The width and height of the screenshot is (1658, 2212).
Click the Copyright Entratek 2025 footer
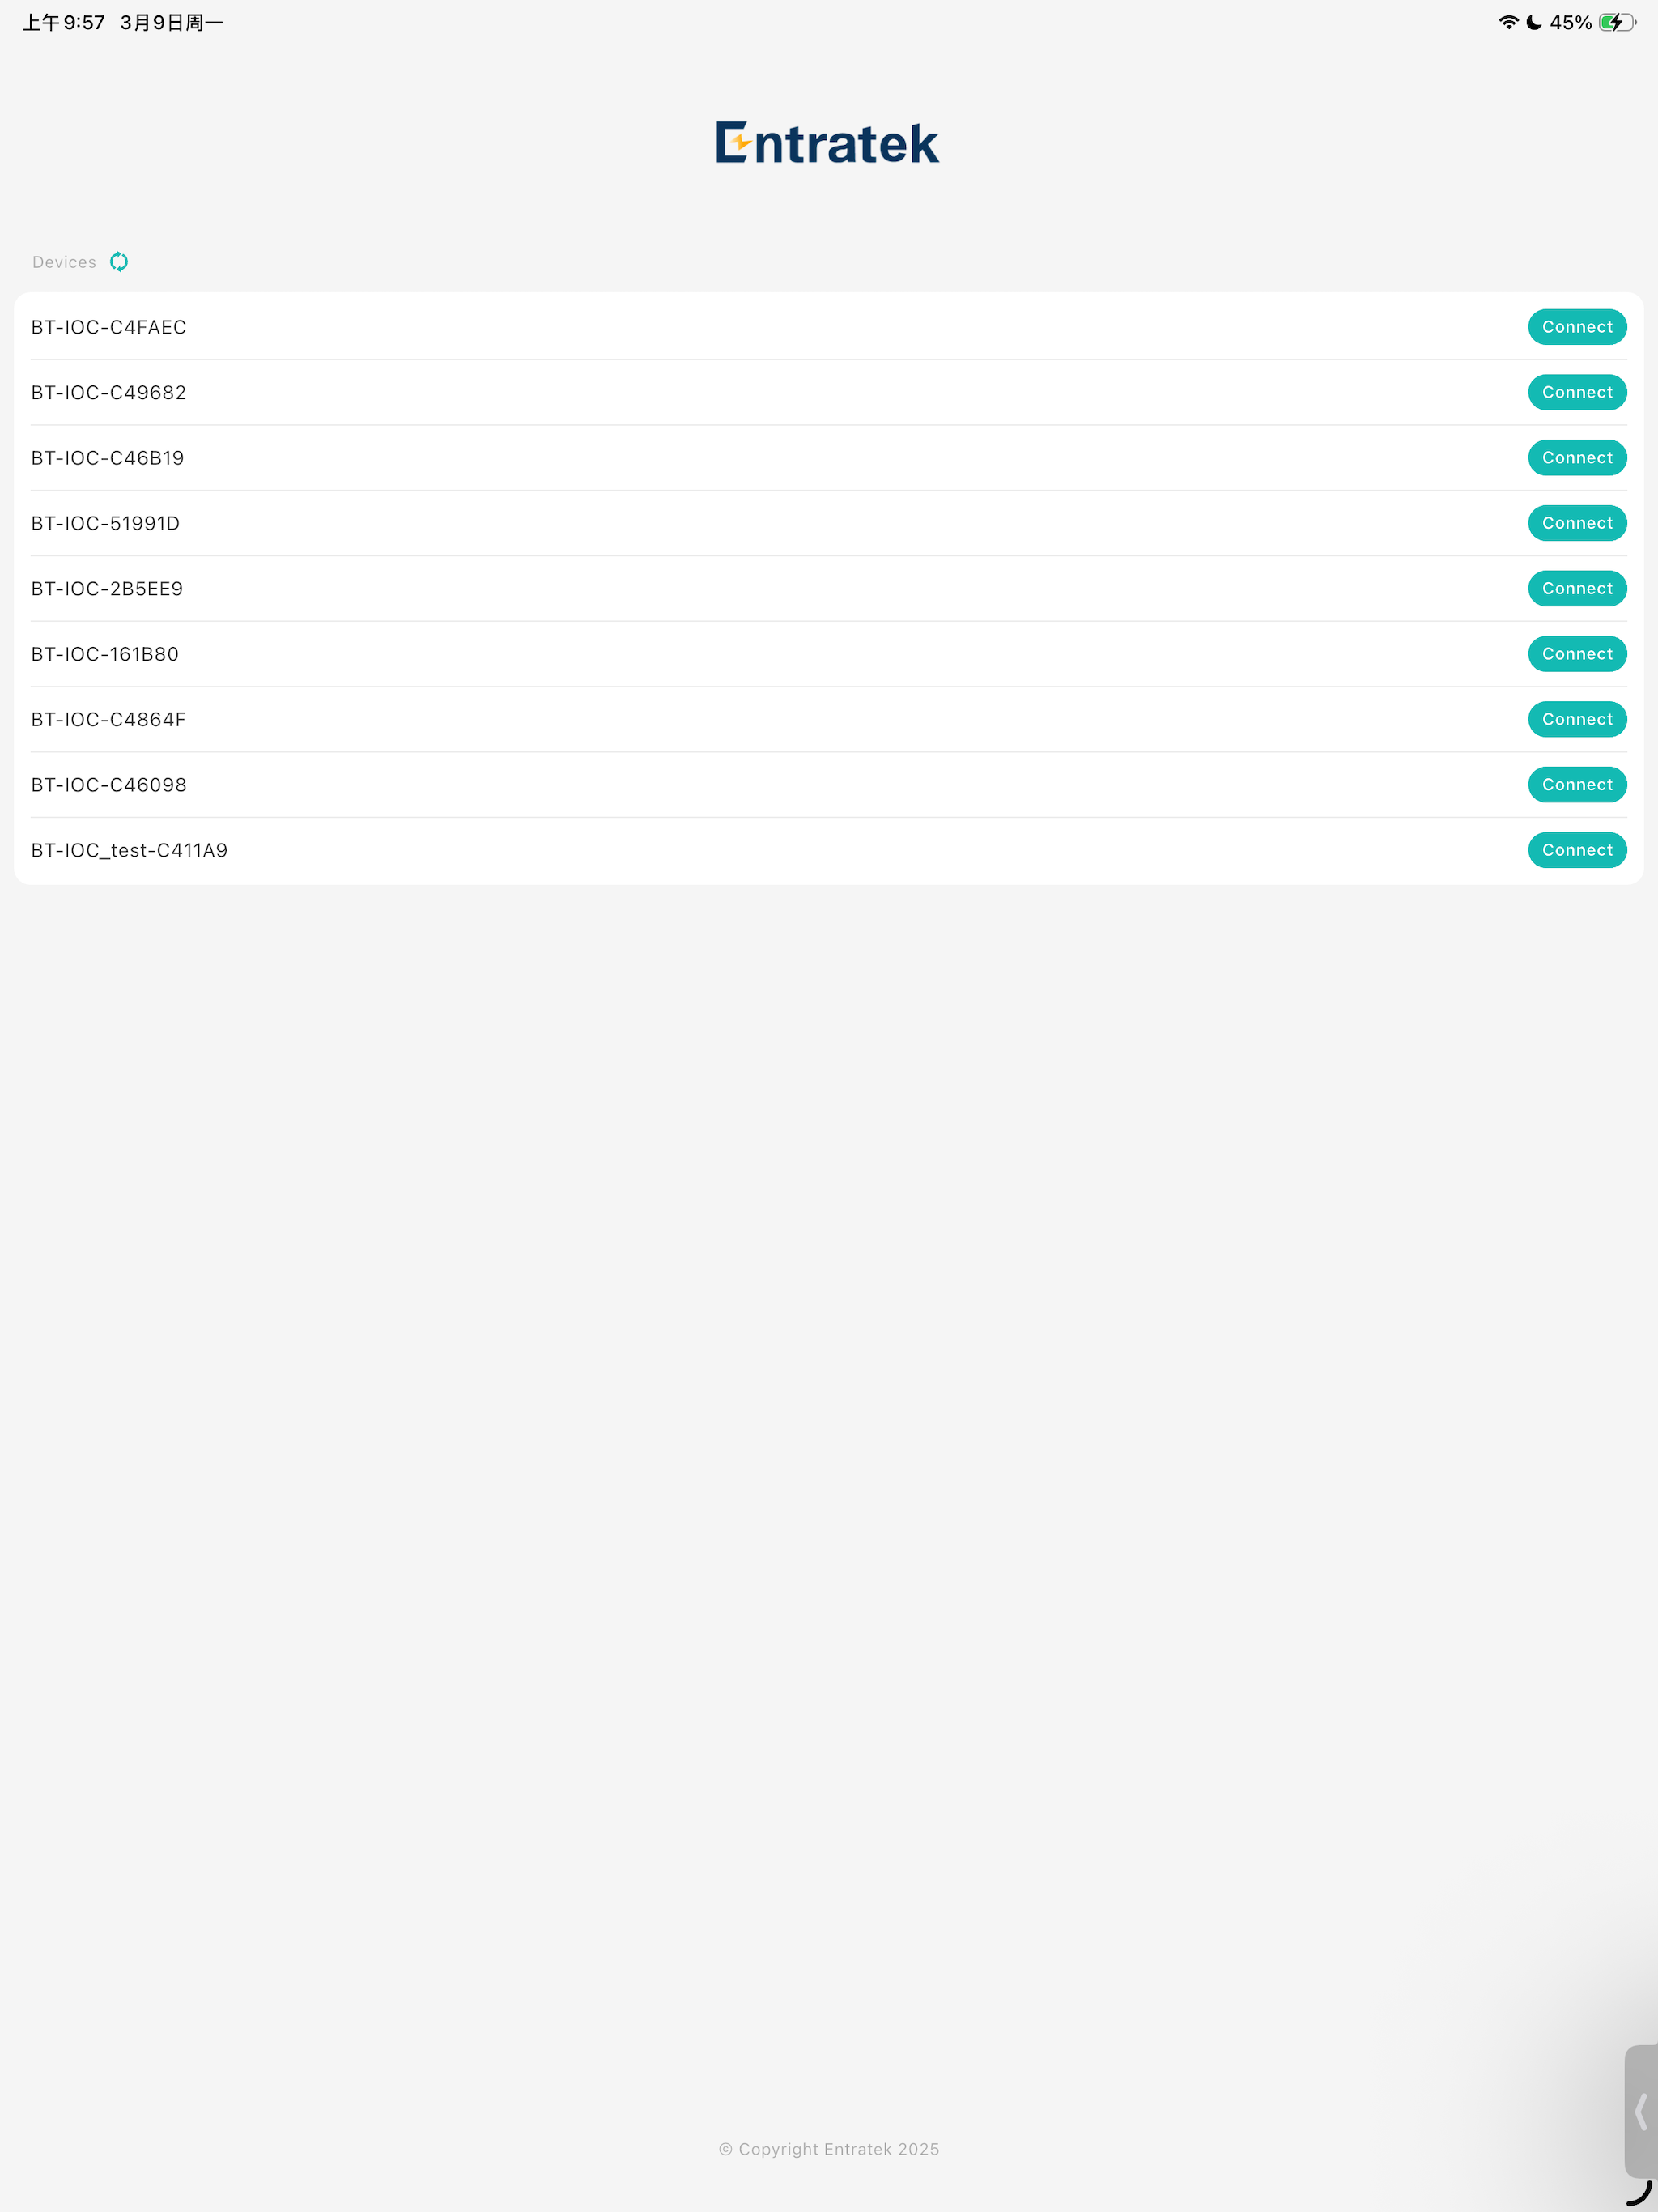(x=829, y=2149)
